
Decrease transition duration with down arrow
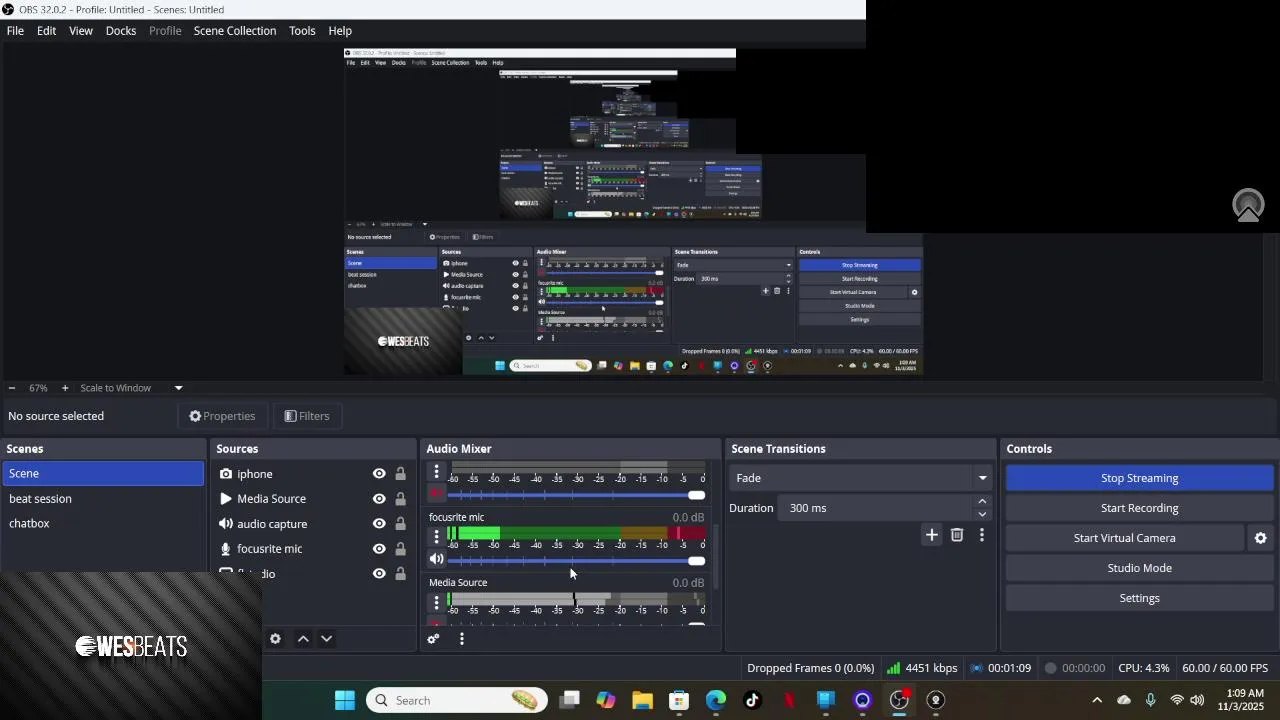982,514
